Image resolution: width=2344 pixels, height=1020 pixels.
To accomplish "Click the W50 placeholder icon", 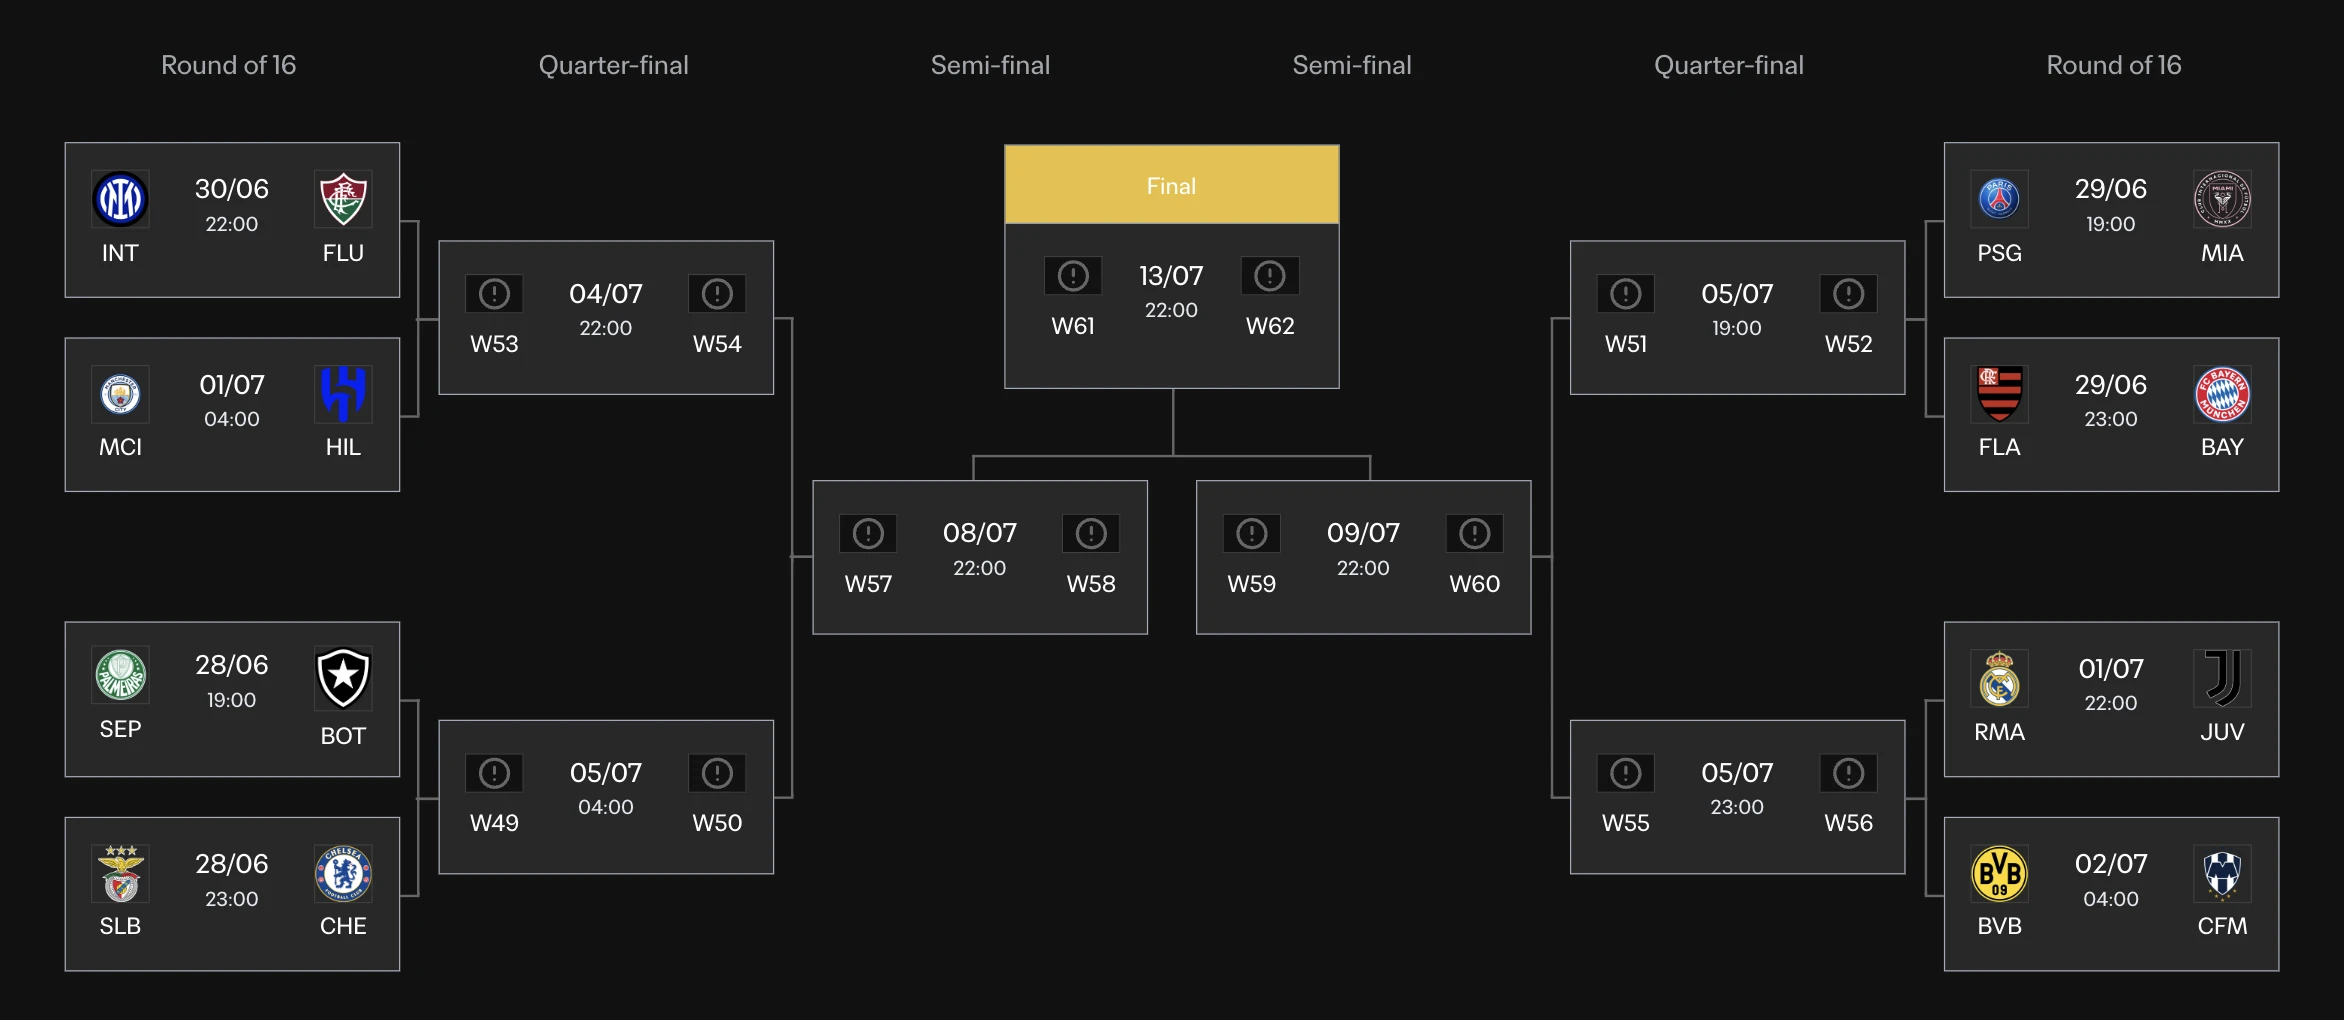I will click(x=717, y=773).
